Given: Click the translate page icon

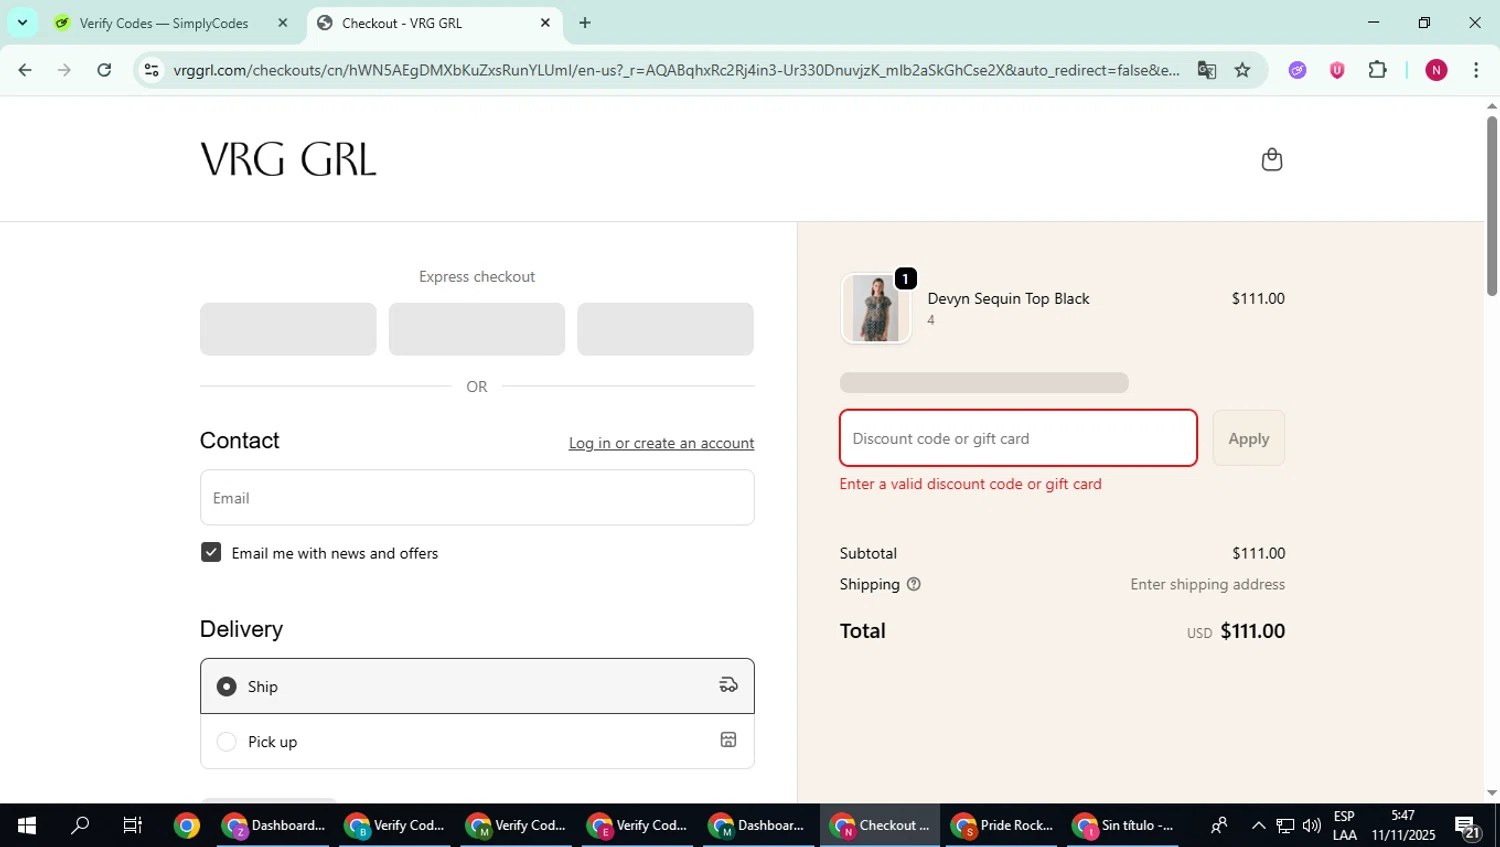Looking at the screenshot, I should 1207,70.
